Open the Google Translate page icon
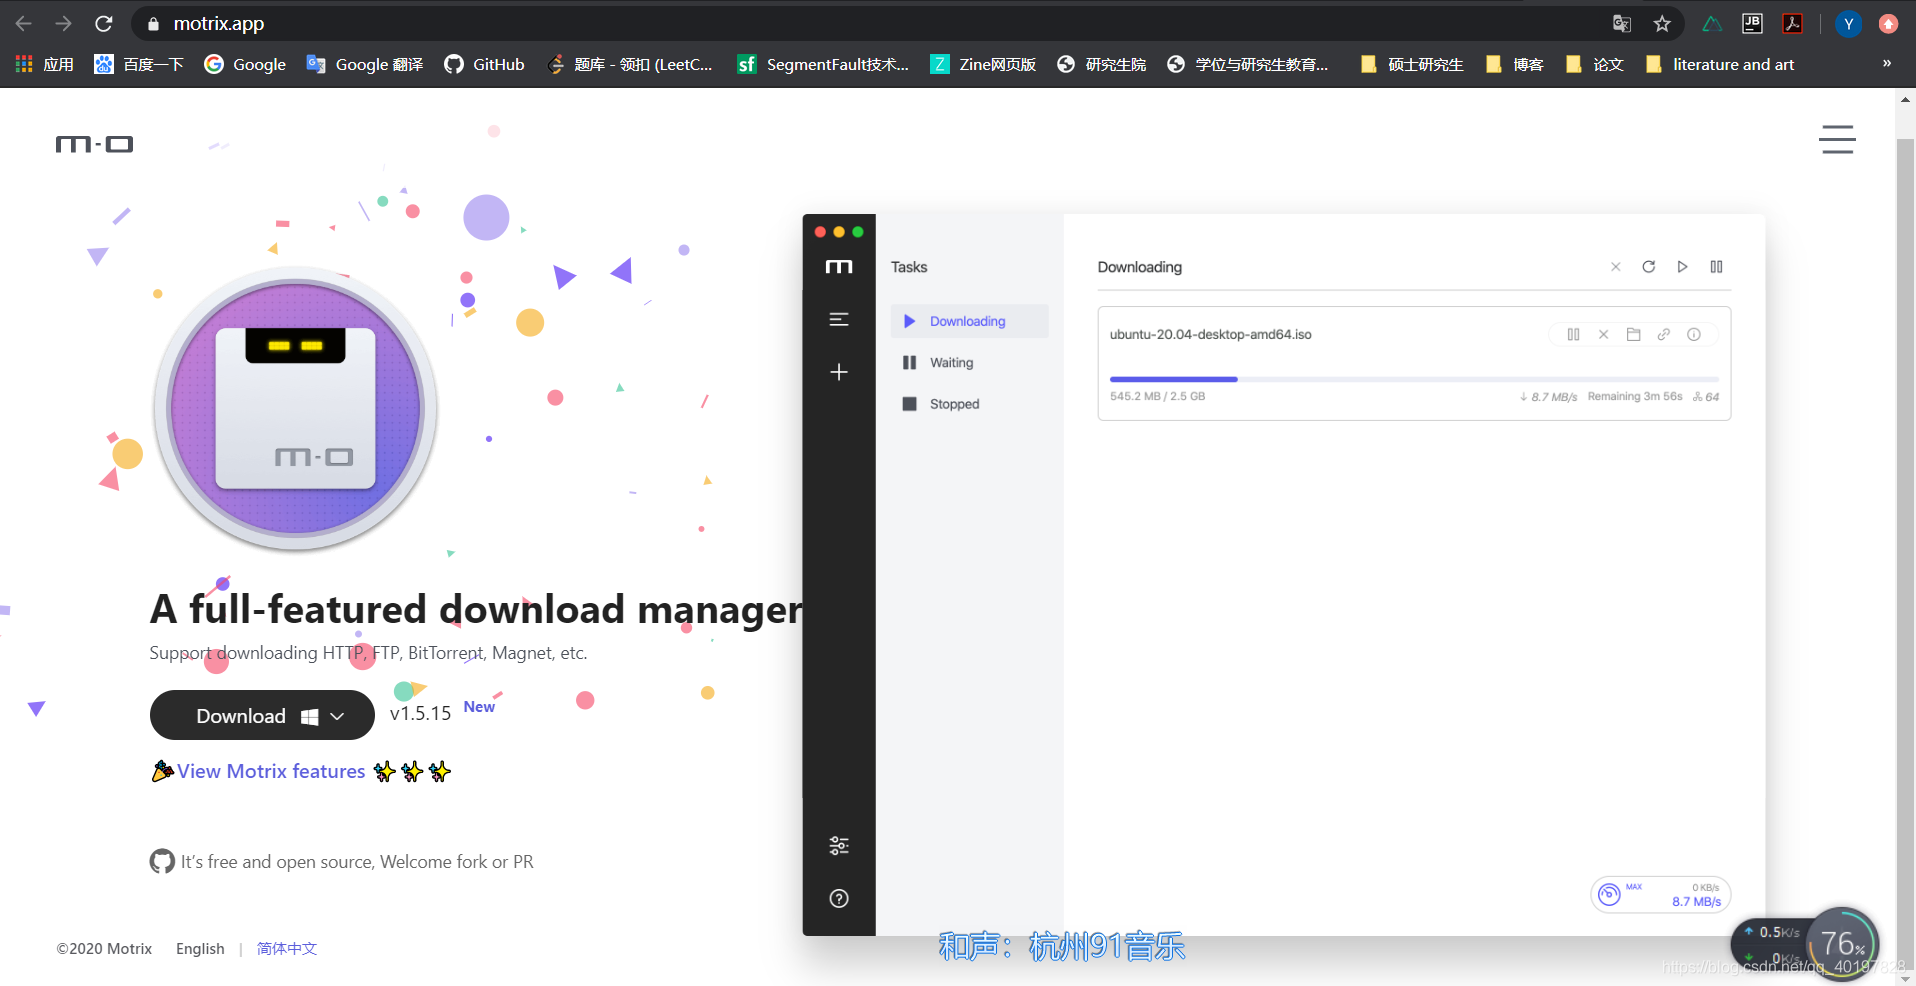The image size is (1916, 986). tap(1622, 23)
